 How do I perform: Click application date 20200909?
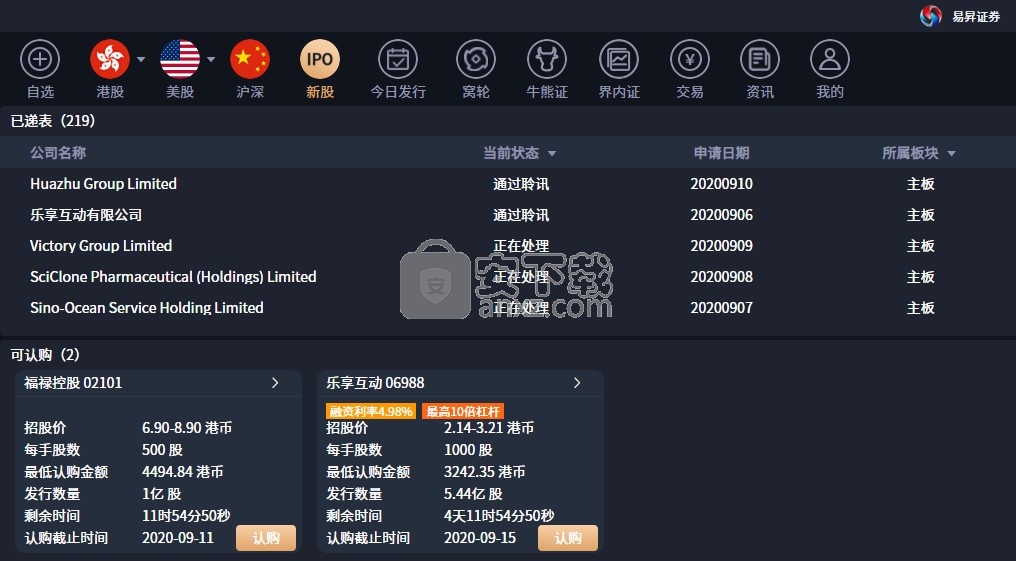[x=721, y=246]
